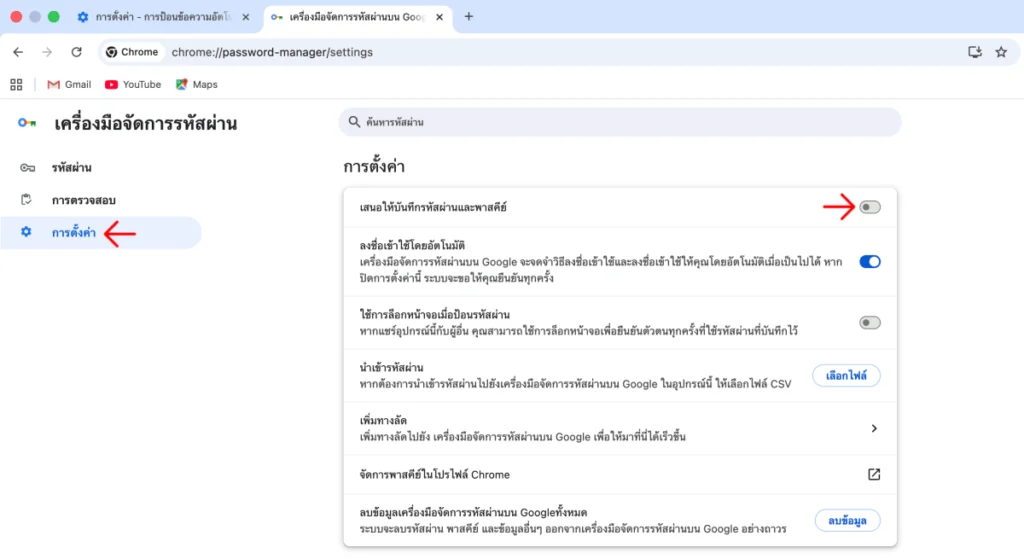Select การตั้งค่า in the sidebar
Image resolution: width=1024 pixels, height=559 pixels.
(101, 232)
